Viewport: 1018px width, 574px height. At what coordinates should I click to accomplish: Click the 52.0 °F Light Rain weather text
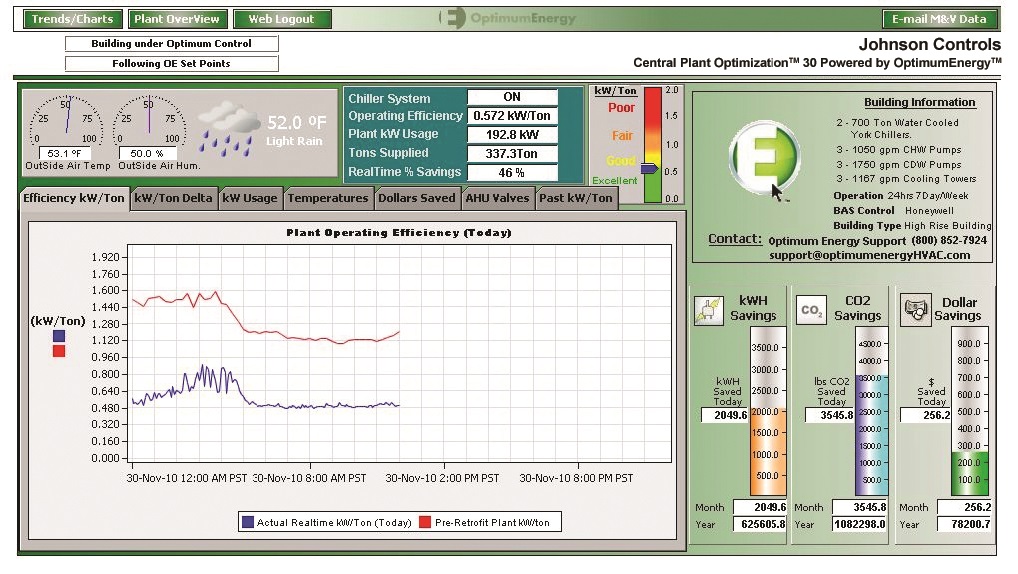(x=296, y=131)
